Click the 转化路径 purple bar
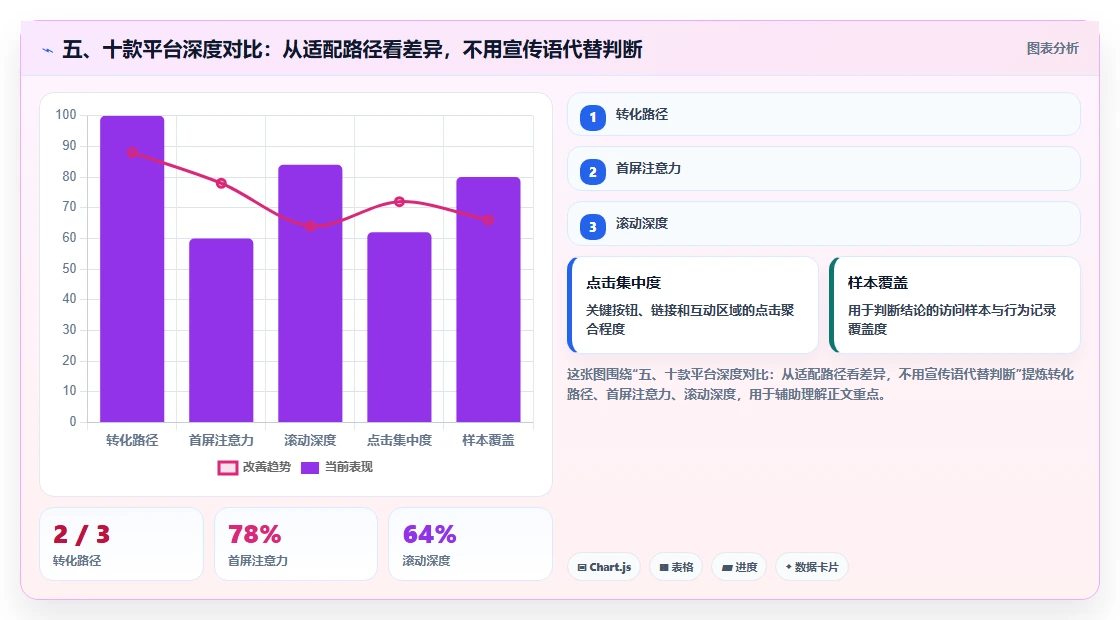 [132, 269]
